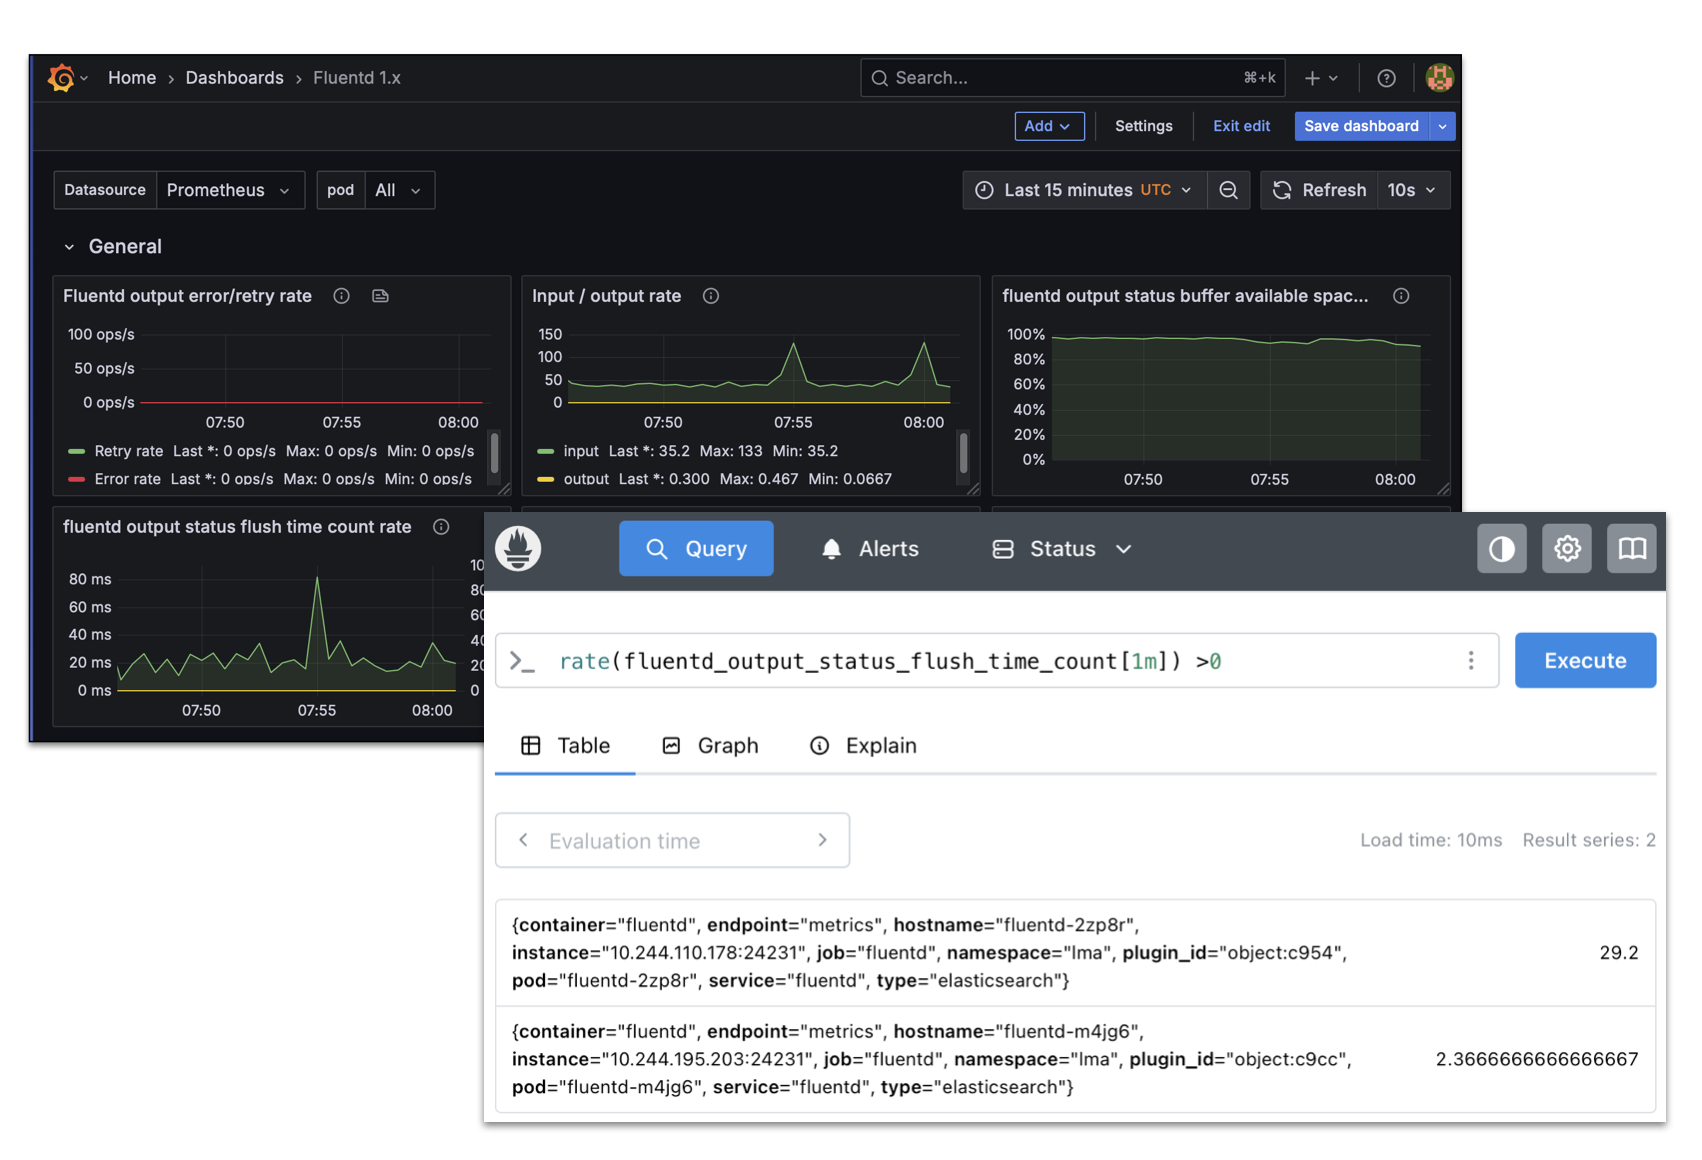This screenshot has width=1702, height=1160.
Task: Click the Prometheus logo icon
Action: [x=519, y=548]
